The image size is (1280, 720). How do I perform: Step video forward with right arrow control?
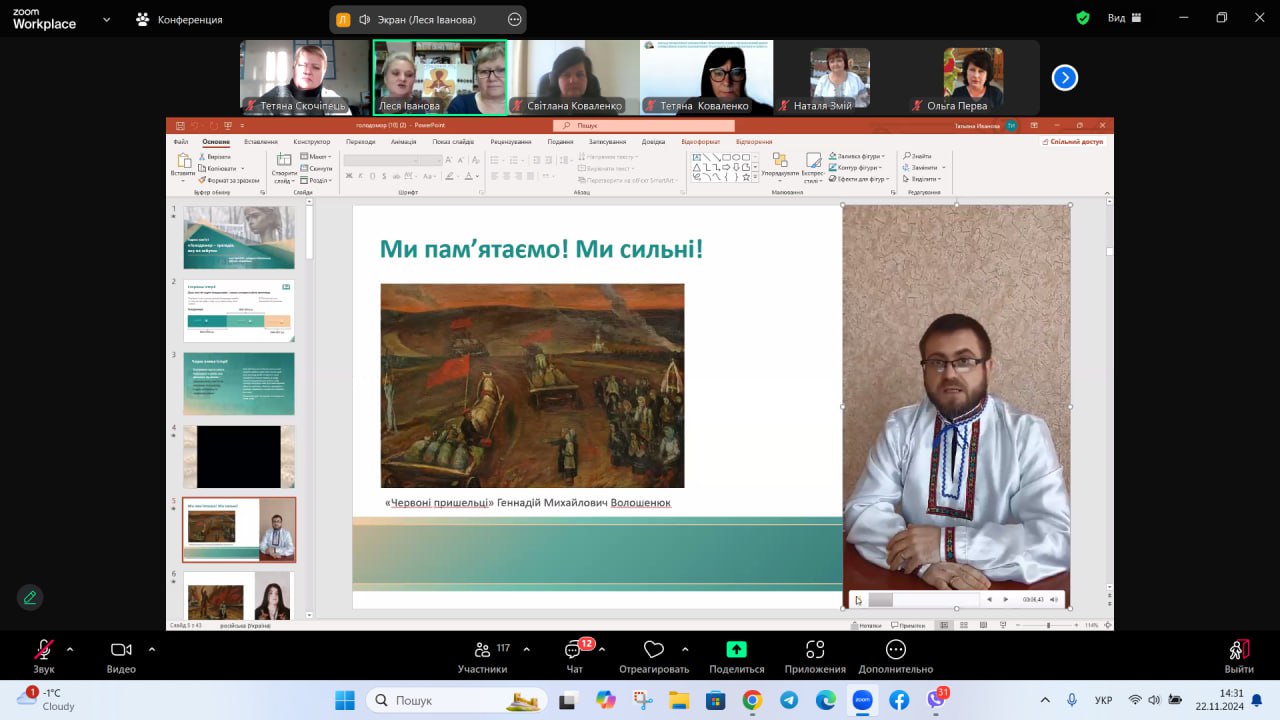coord(1005,599)
